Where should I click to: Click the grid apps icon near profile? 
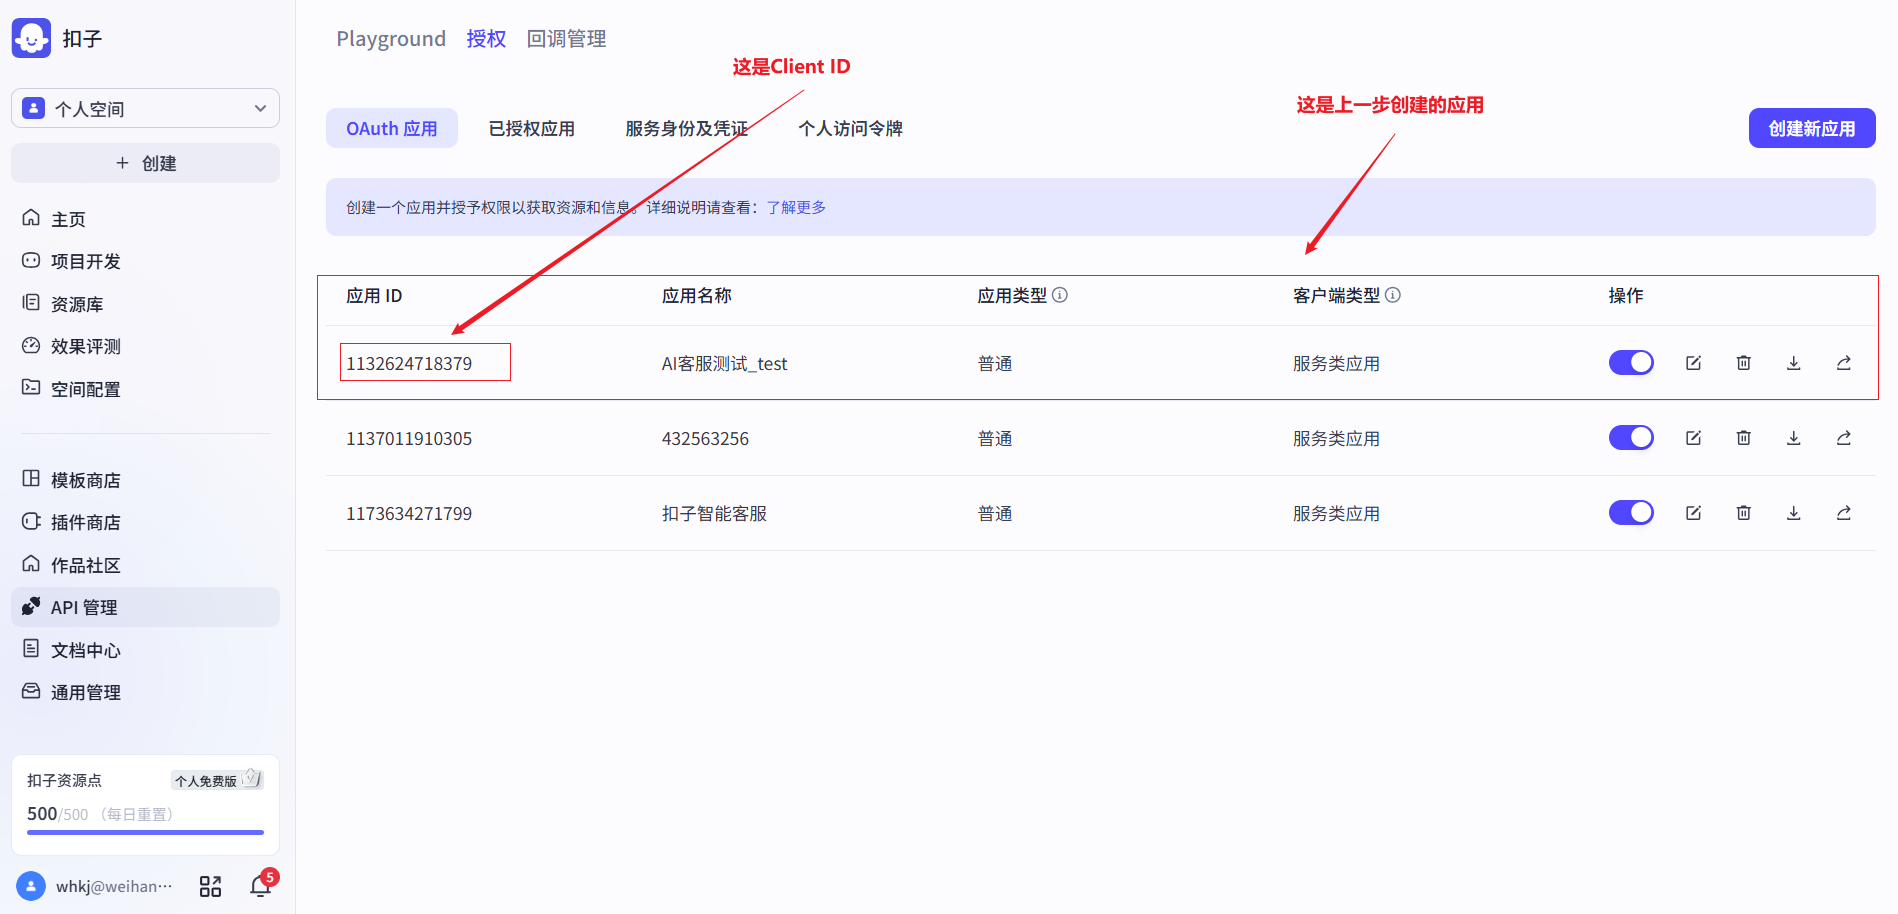(x=210, y=887)
